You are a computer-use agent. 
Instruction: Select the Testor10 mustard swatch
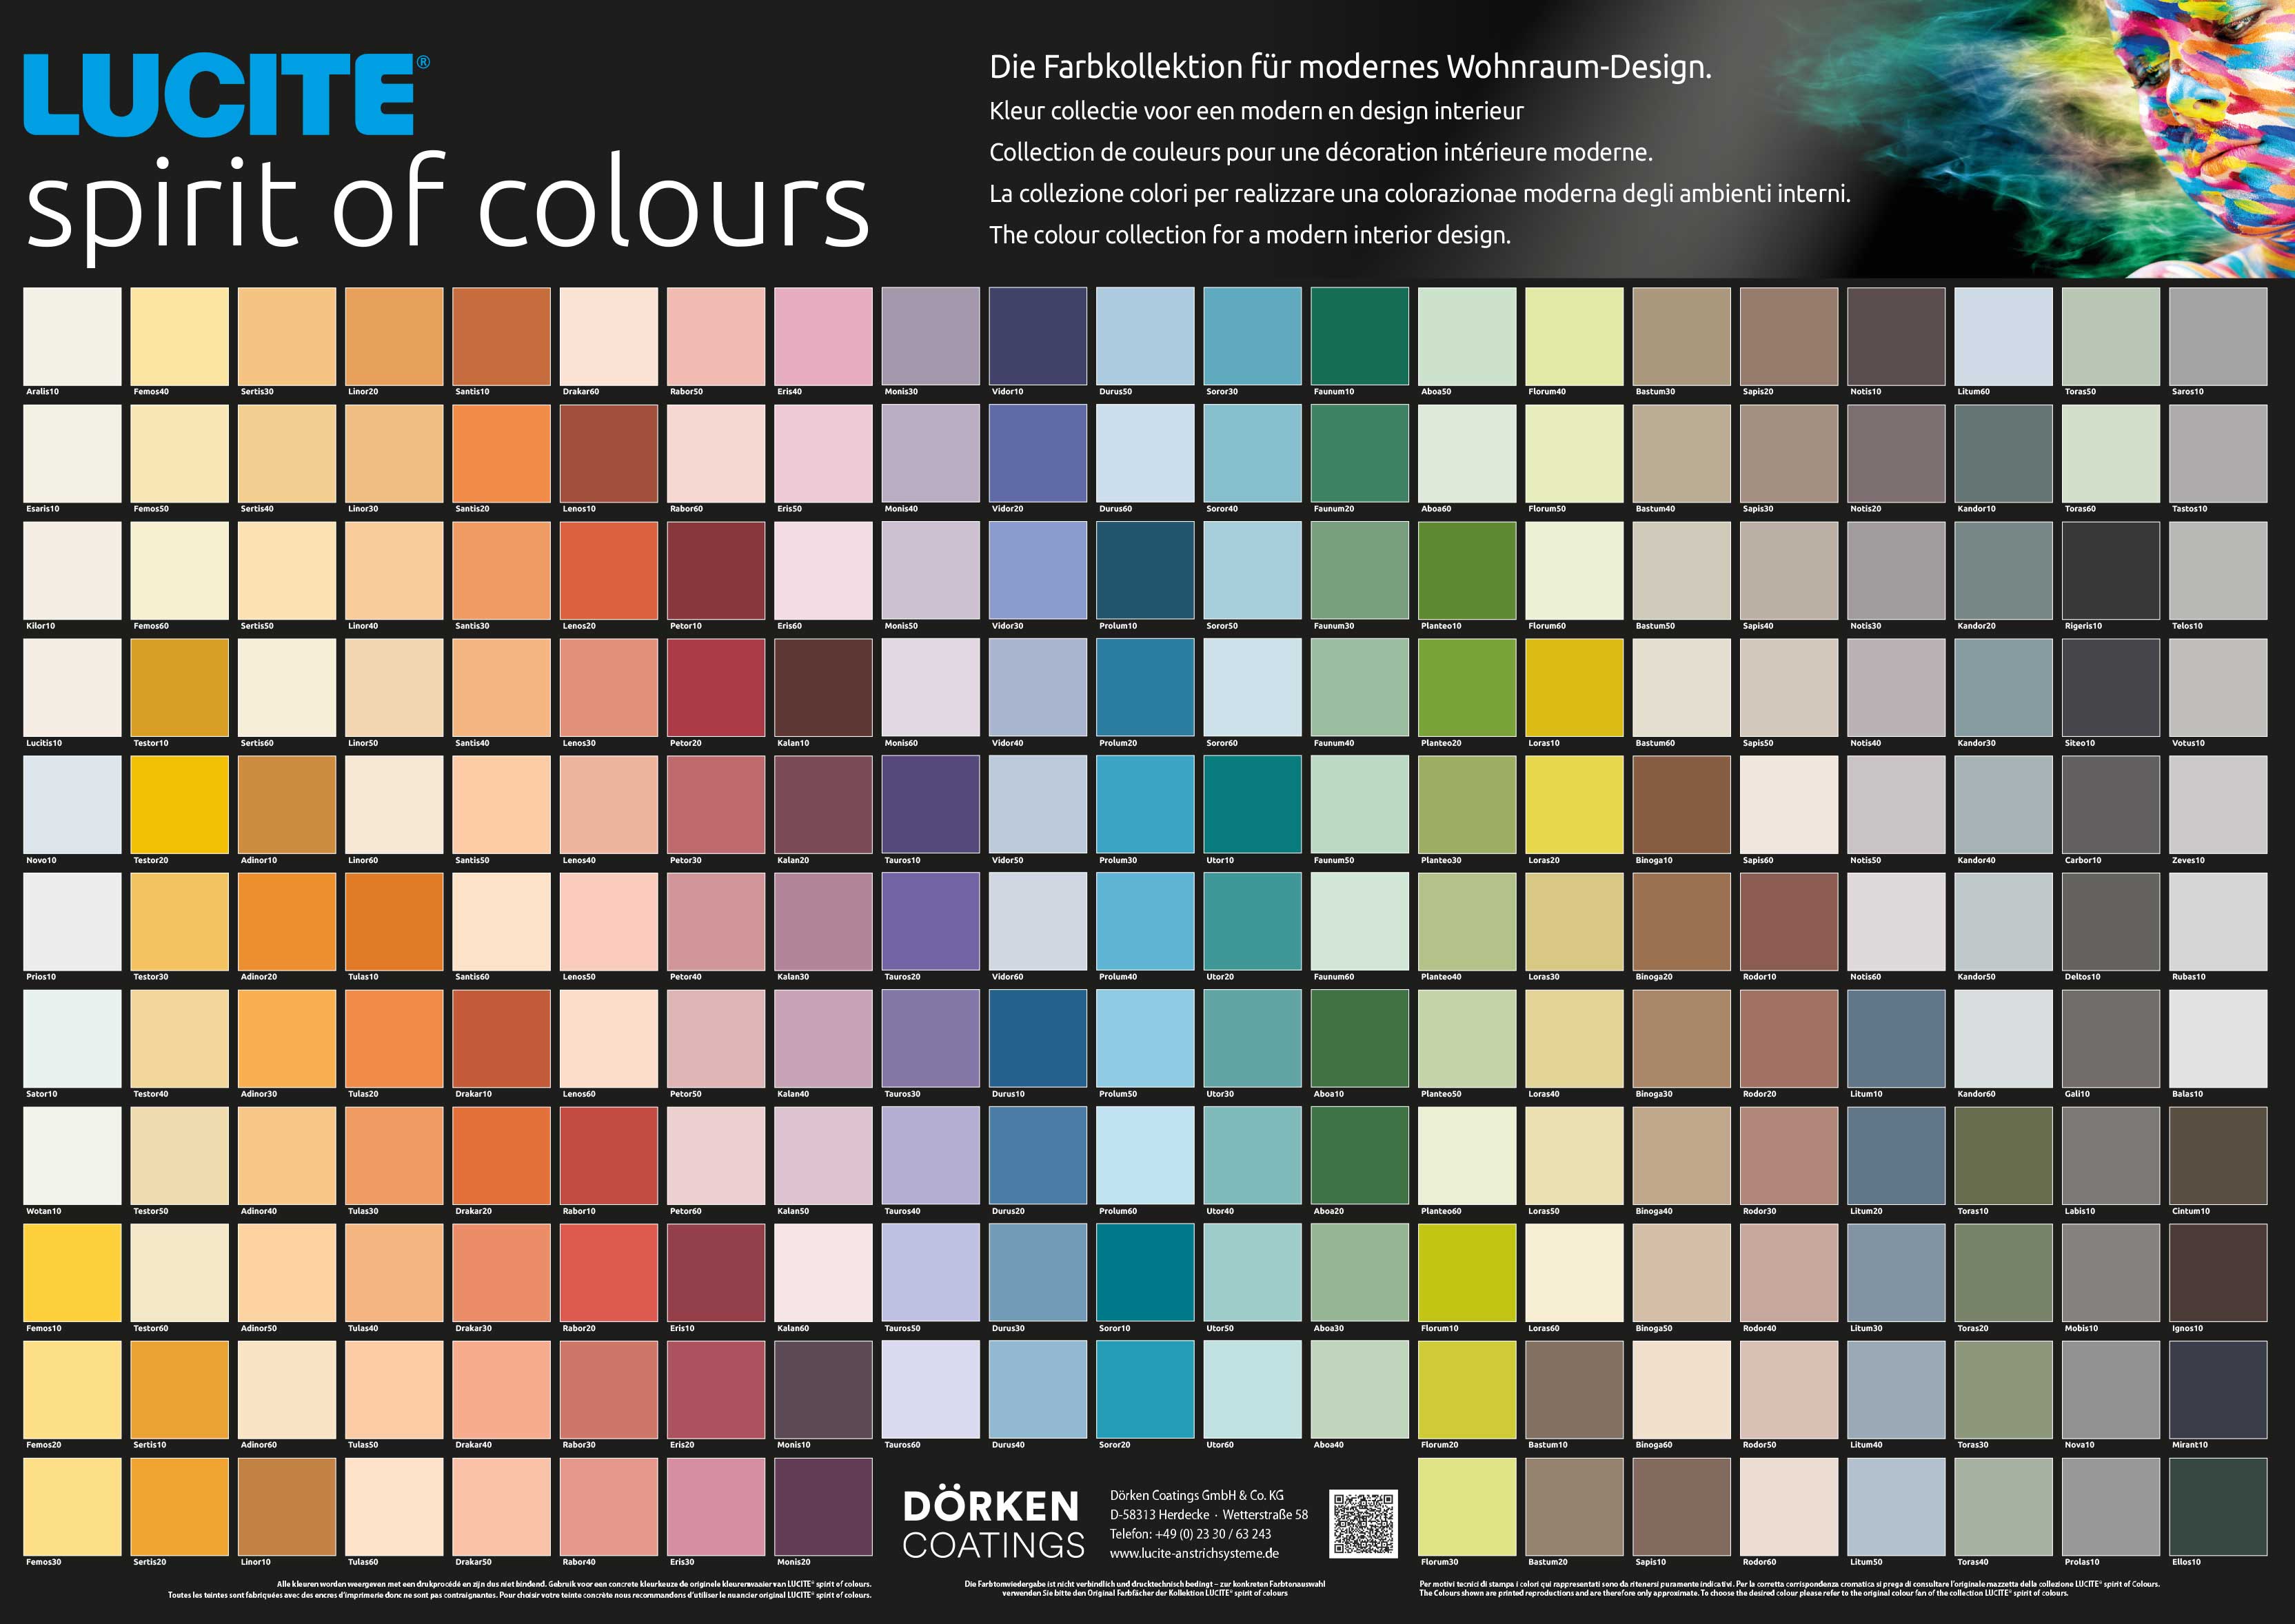[179, 687]
